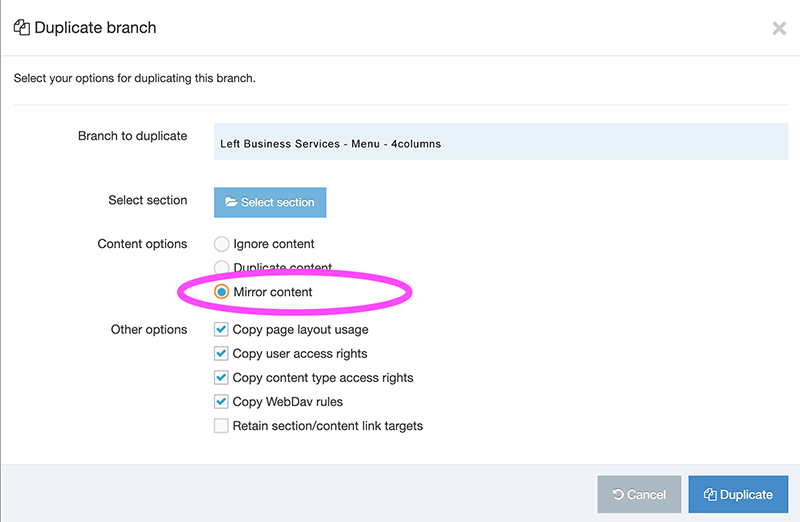The width and height of the screenshot is (800, 522).
Task: Click the 'Content options' field label
Action: tap(142, 244)
